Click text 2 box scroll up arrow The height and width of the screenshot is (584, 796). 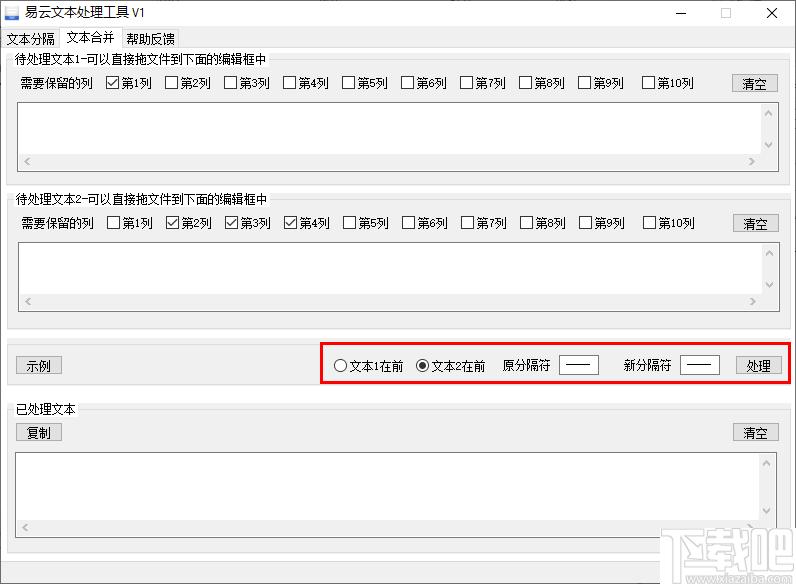(770, 253)
